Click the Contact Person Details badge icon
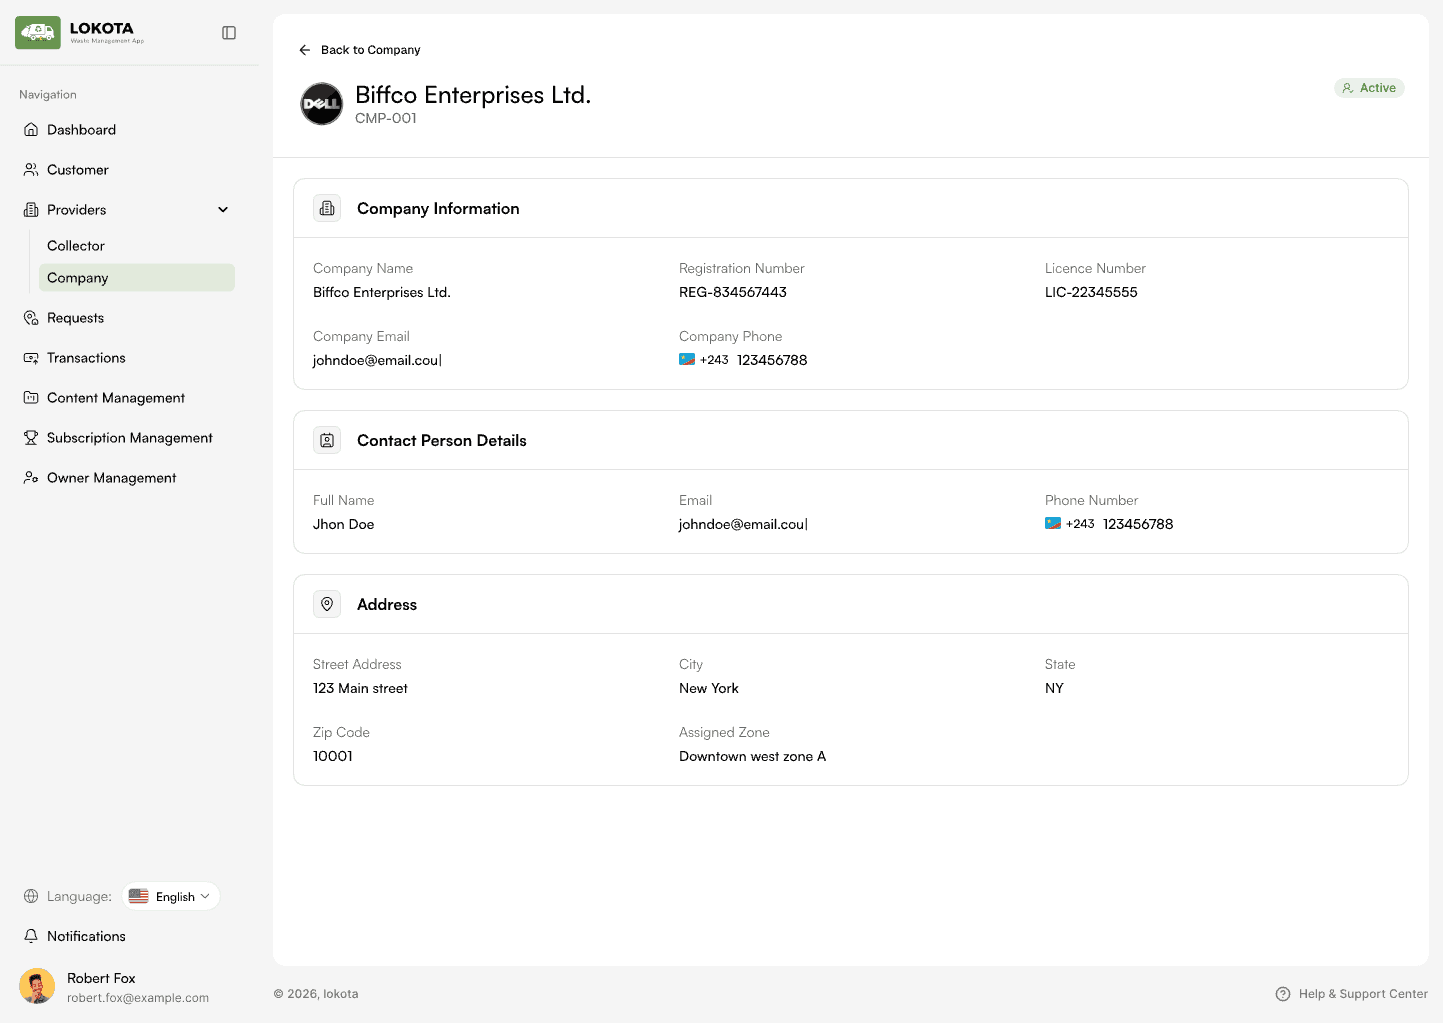This screenshot has height=1023, width=1443. (x=327, y=440)
